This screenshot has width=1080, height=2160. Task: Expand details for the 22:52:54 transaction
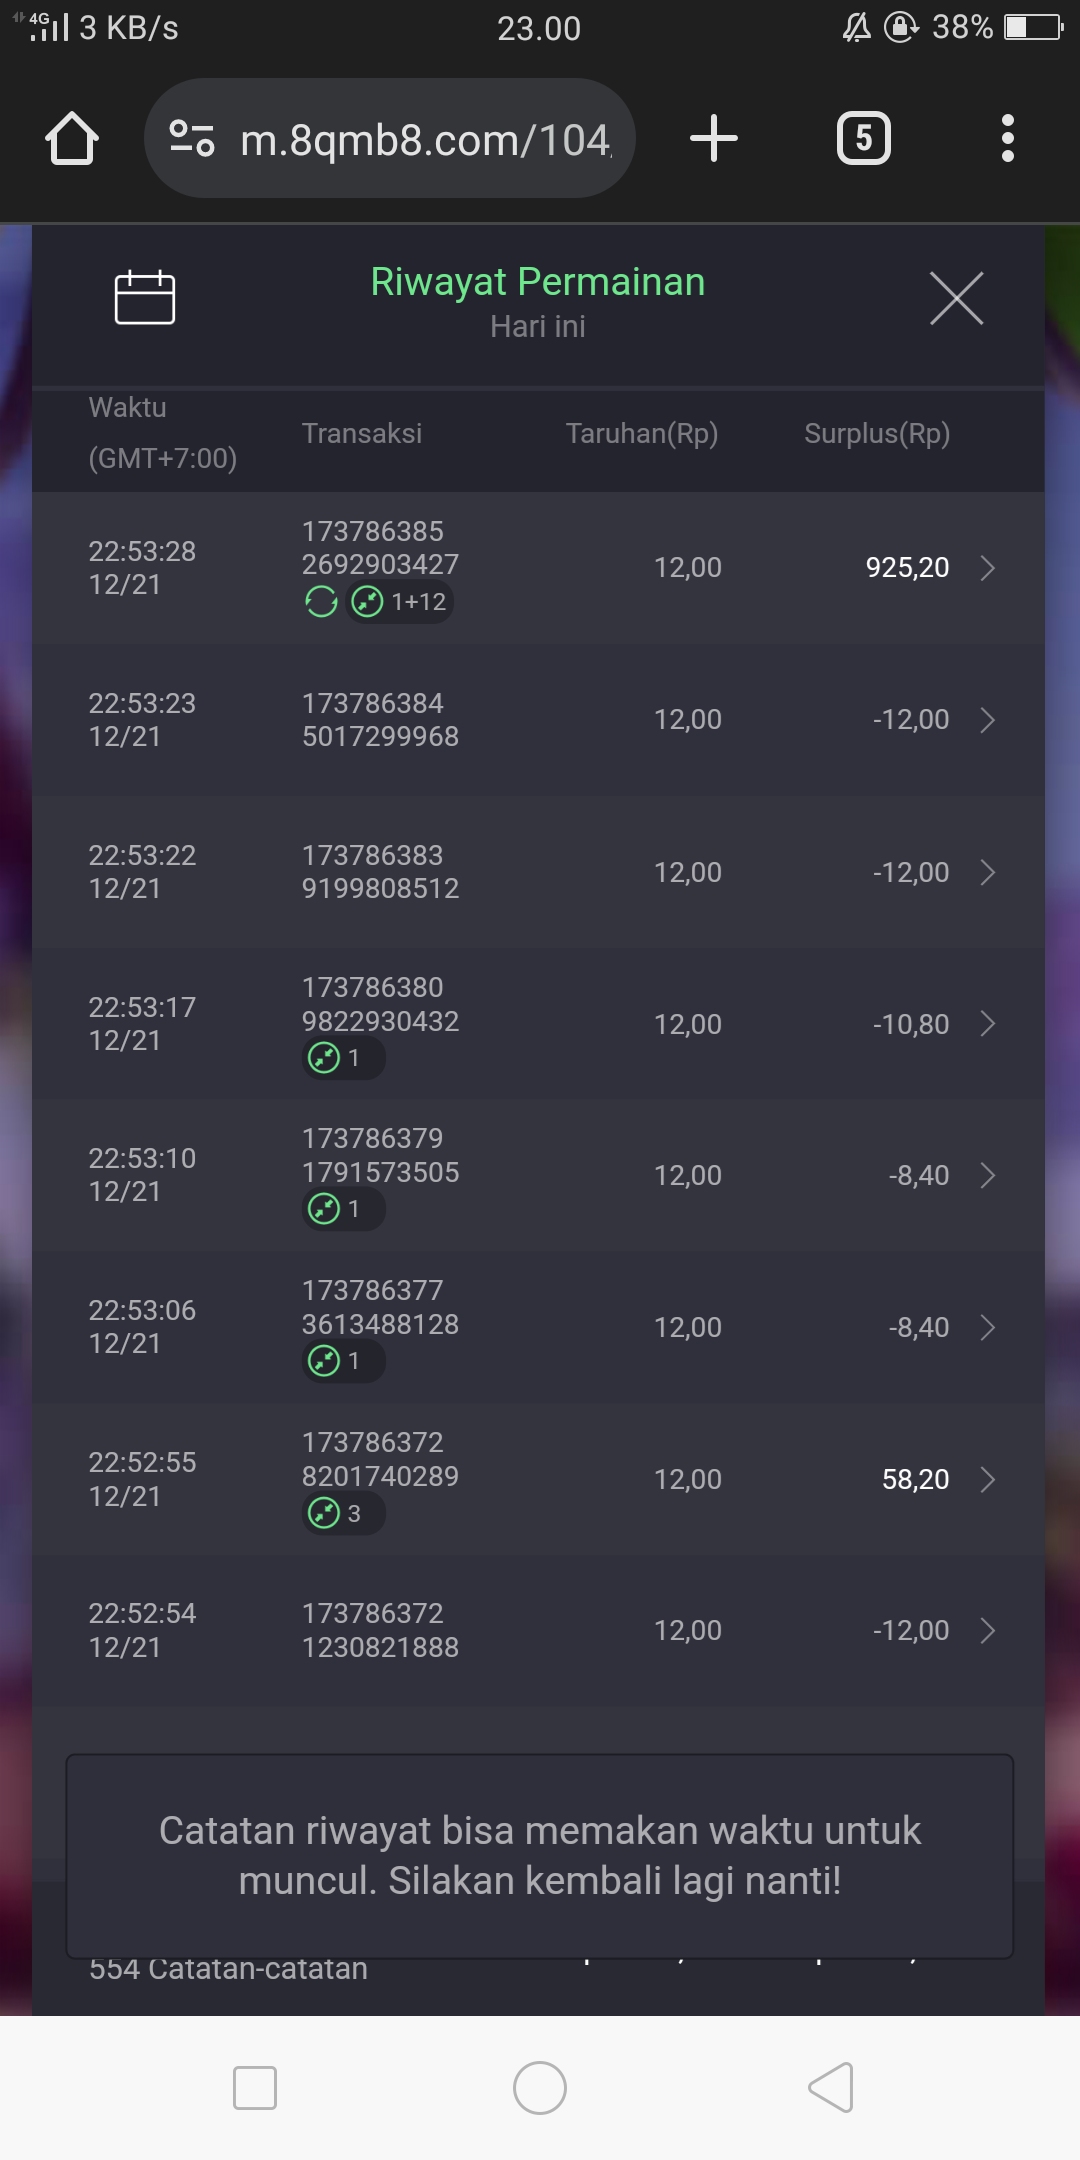click(x=987, y=1631)
